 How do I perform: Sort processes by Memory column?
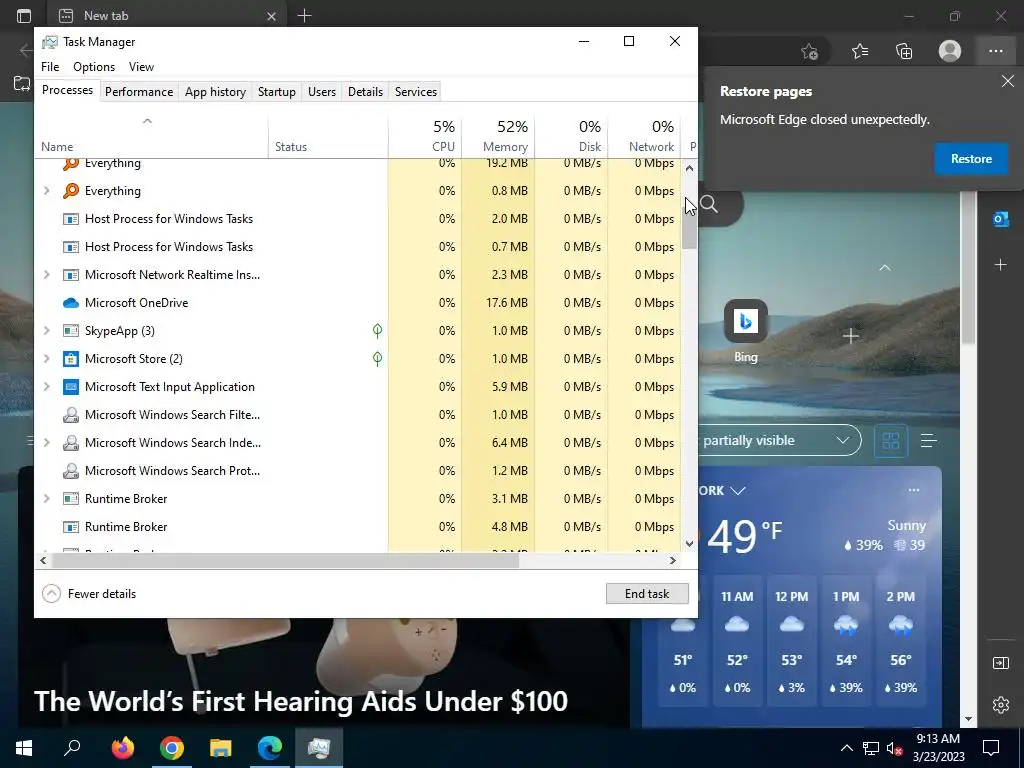point(498,137)
